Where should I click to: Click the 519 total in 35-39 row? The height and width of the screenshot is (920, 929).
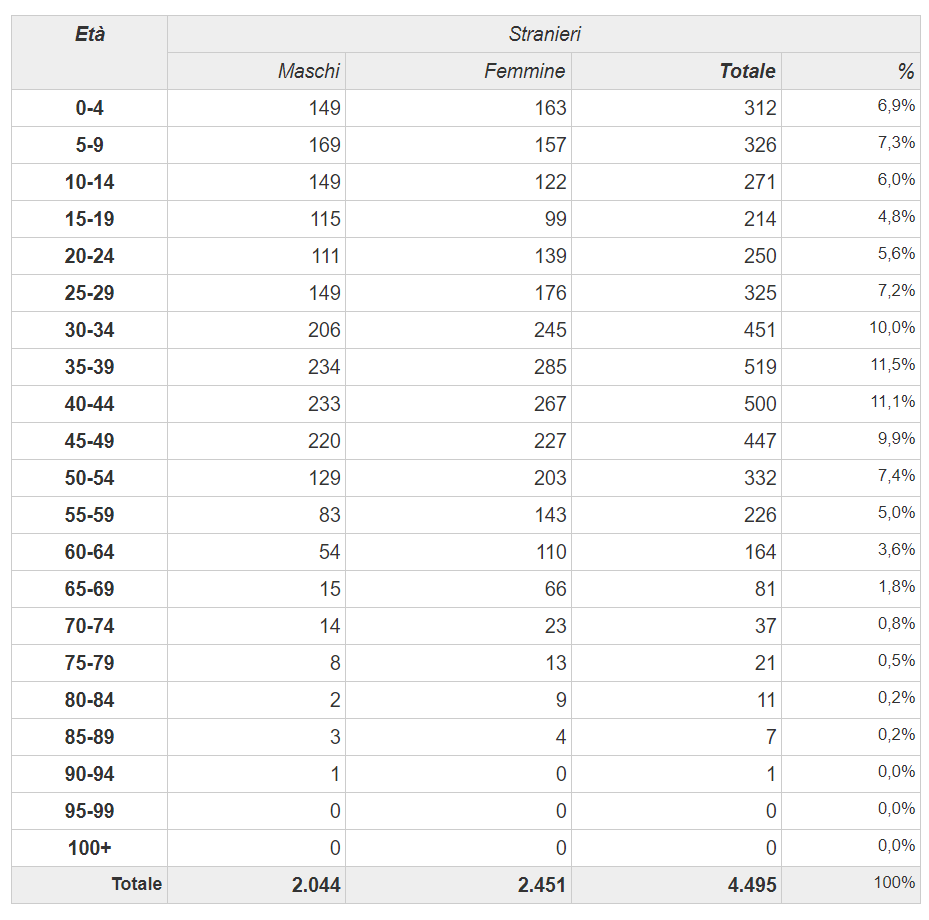point(759,367)
